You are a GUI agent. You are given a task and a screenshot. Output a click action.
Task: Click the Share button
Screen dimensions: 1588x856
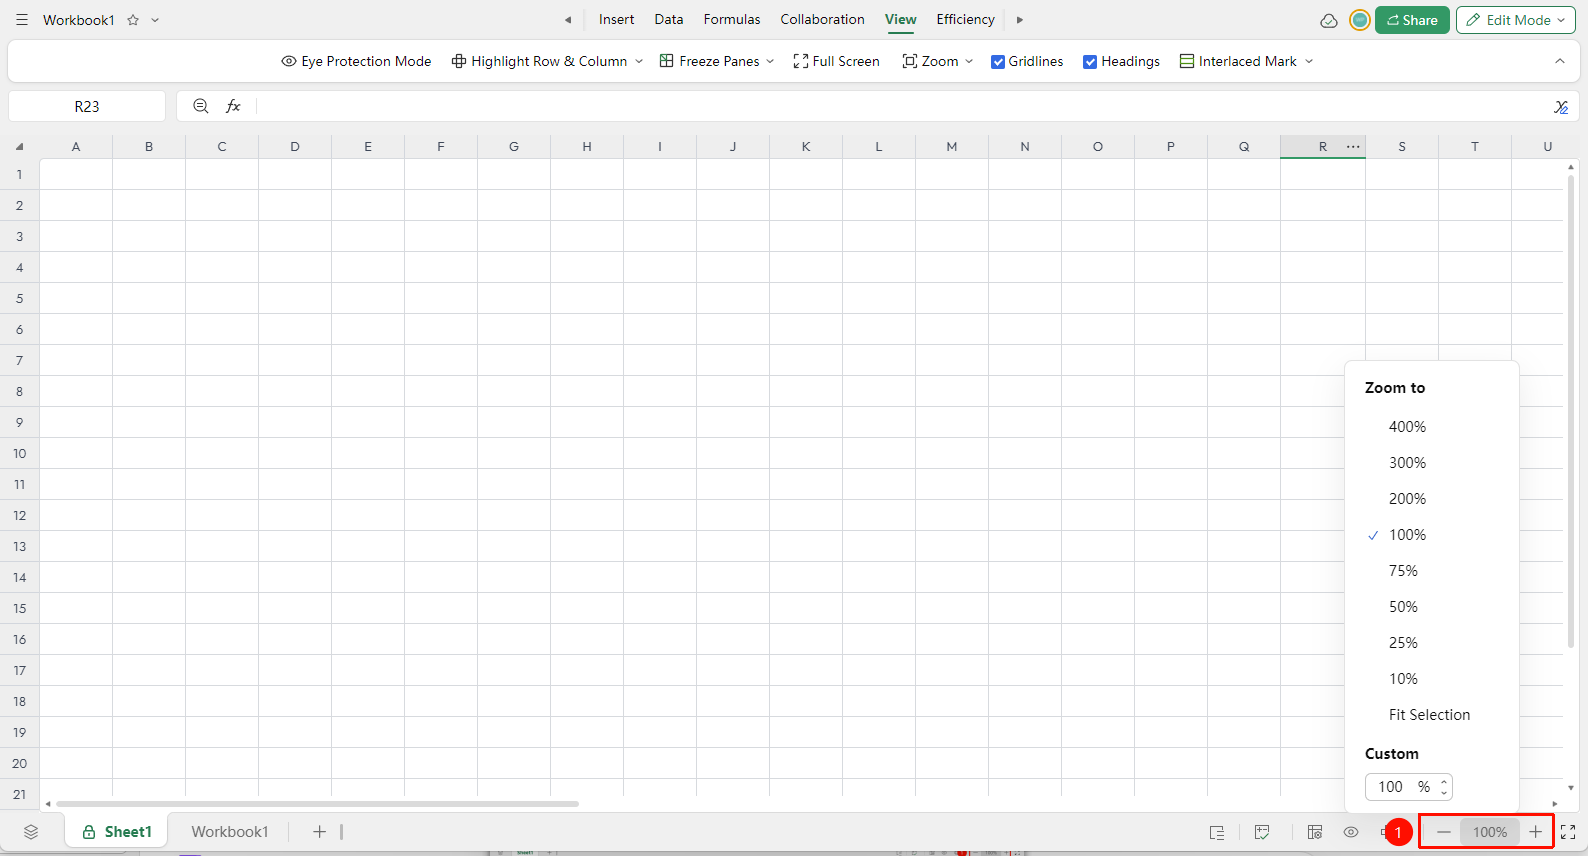[1412, 20]
